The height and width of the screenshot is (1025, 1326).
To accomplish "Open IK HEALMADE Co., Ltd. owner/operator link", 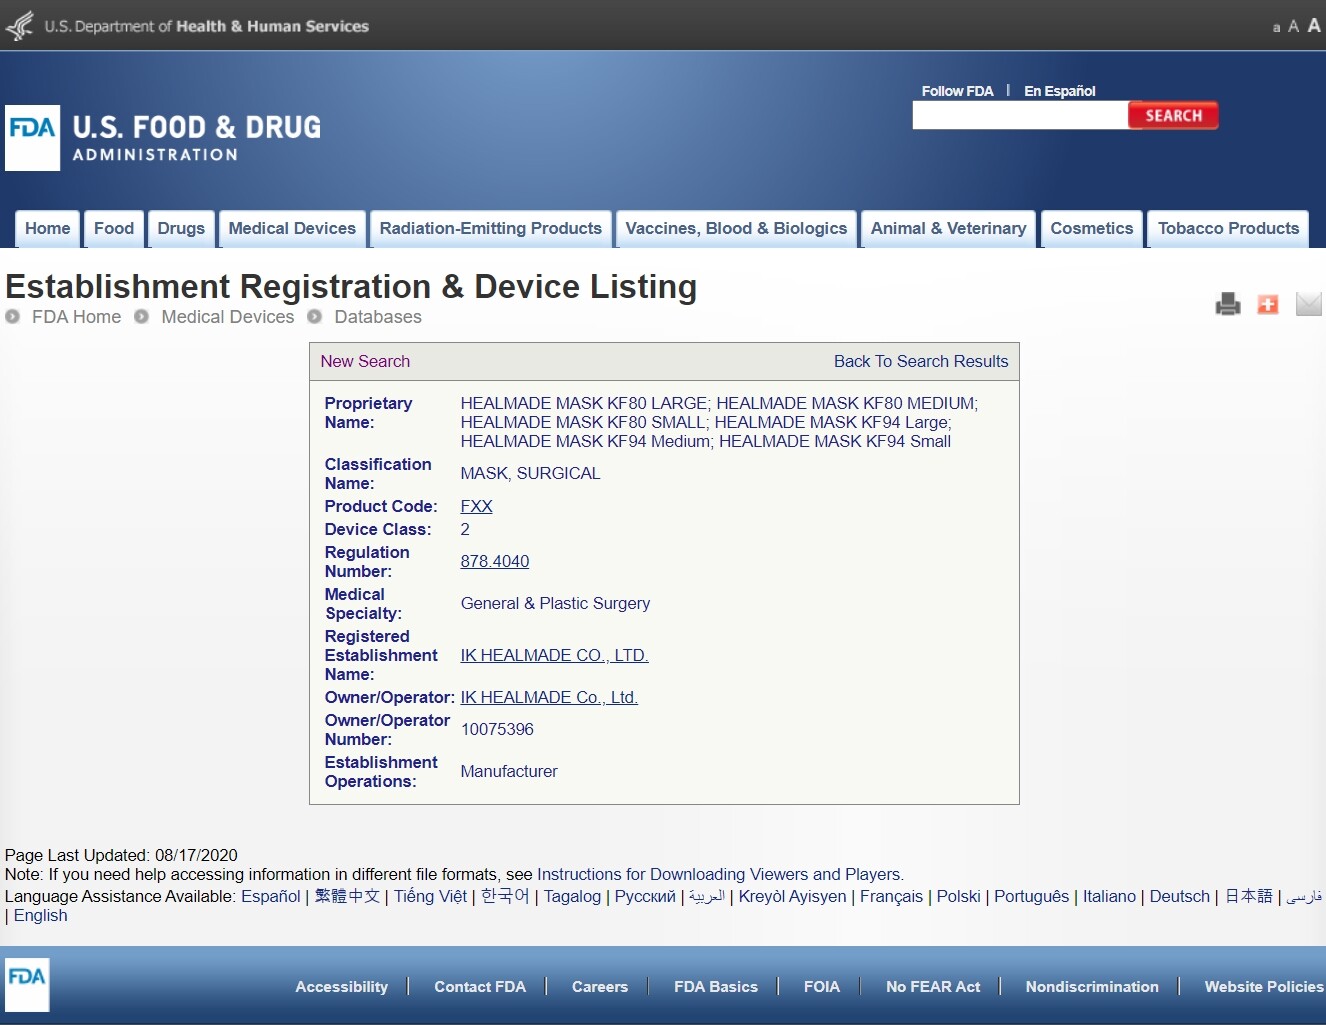I will click(549, 698).
